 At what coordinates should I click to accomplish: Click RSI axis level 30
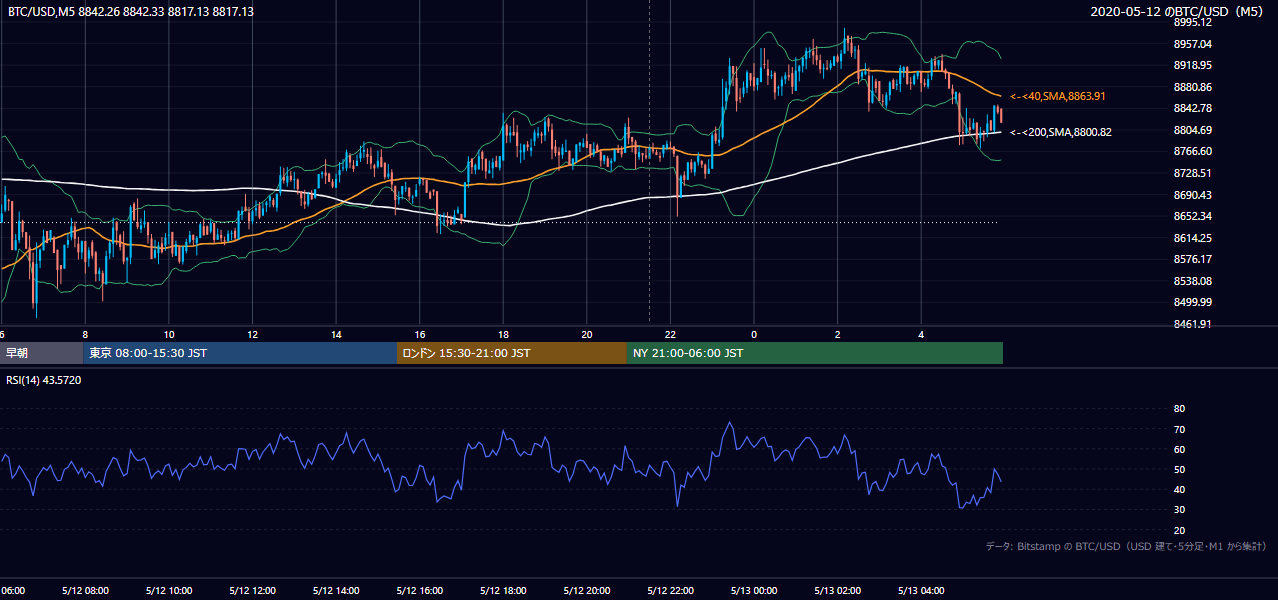pyautogui.click(x=1179, y=509)
